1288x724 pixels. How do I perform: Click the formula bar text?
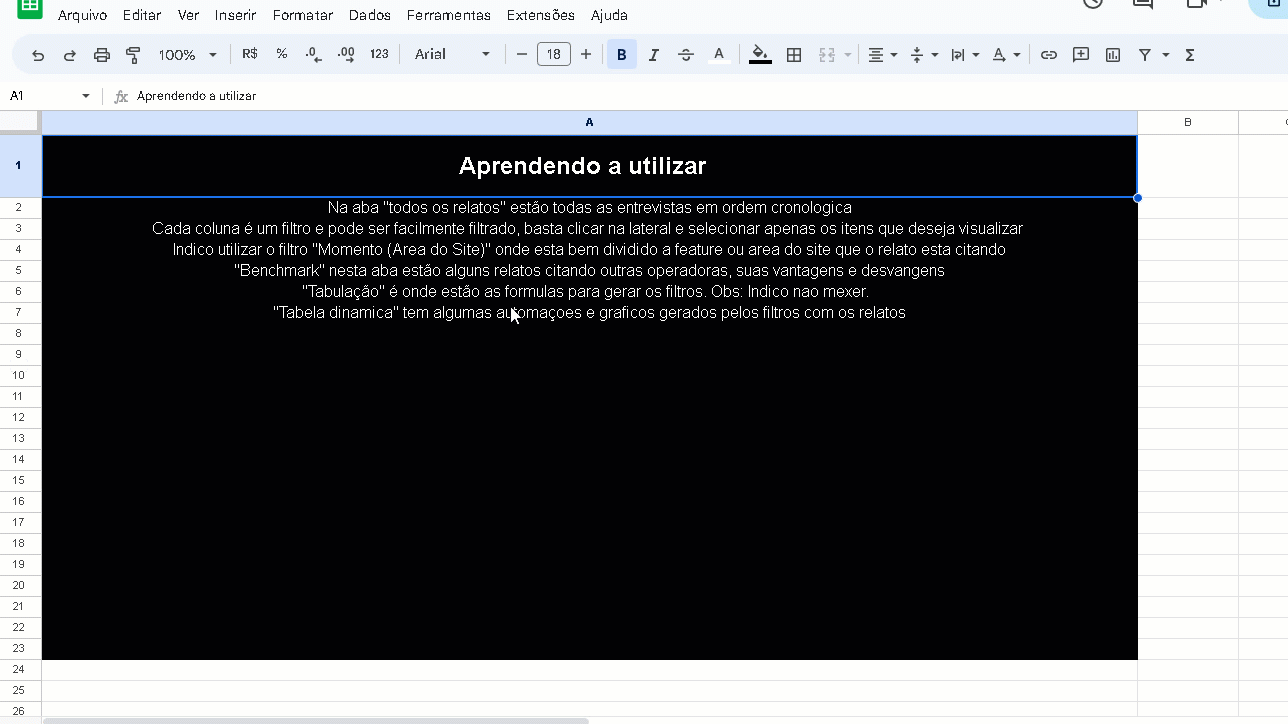click(x=197, y=96)
